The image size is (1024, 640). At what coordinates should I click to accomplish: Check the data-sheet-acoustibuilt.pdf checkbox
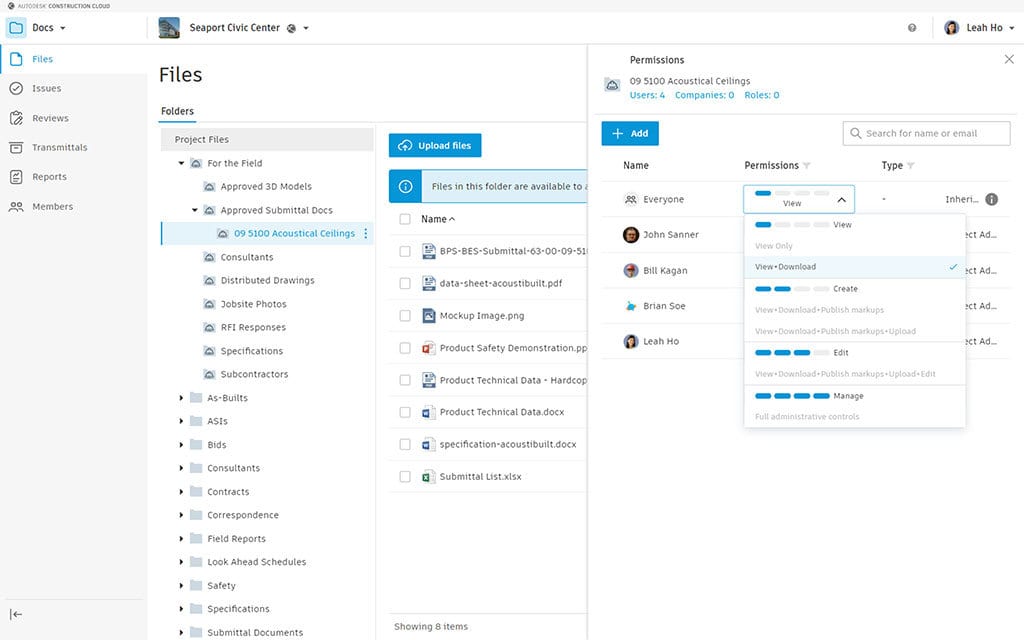click(405, 283)
